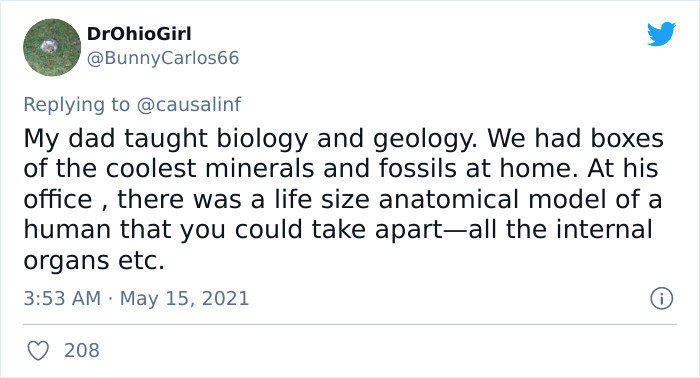Open the DrOhioGirl display name
Screen dimensions: 700x378
(x=139, y=34)
